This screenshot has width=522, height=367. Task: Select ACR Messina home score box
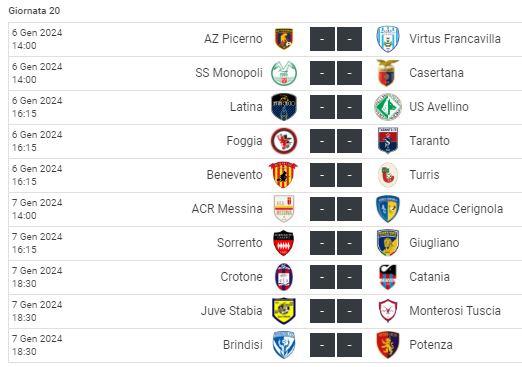coord(322,209)
